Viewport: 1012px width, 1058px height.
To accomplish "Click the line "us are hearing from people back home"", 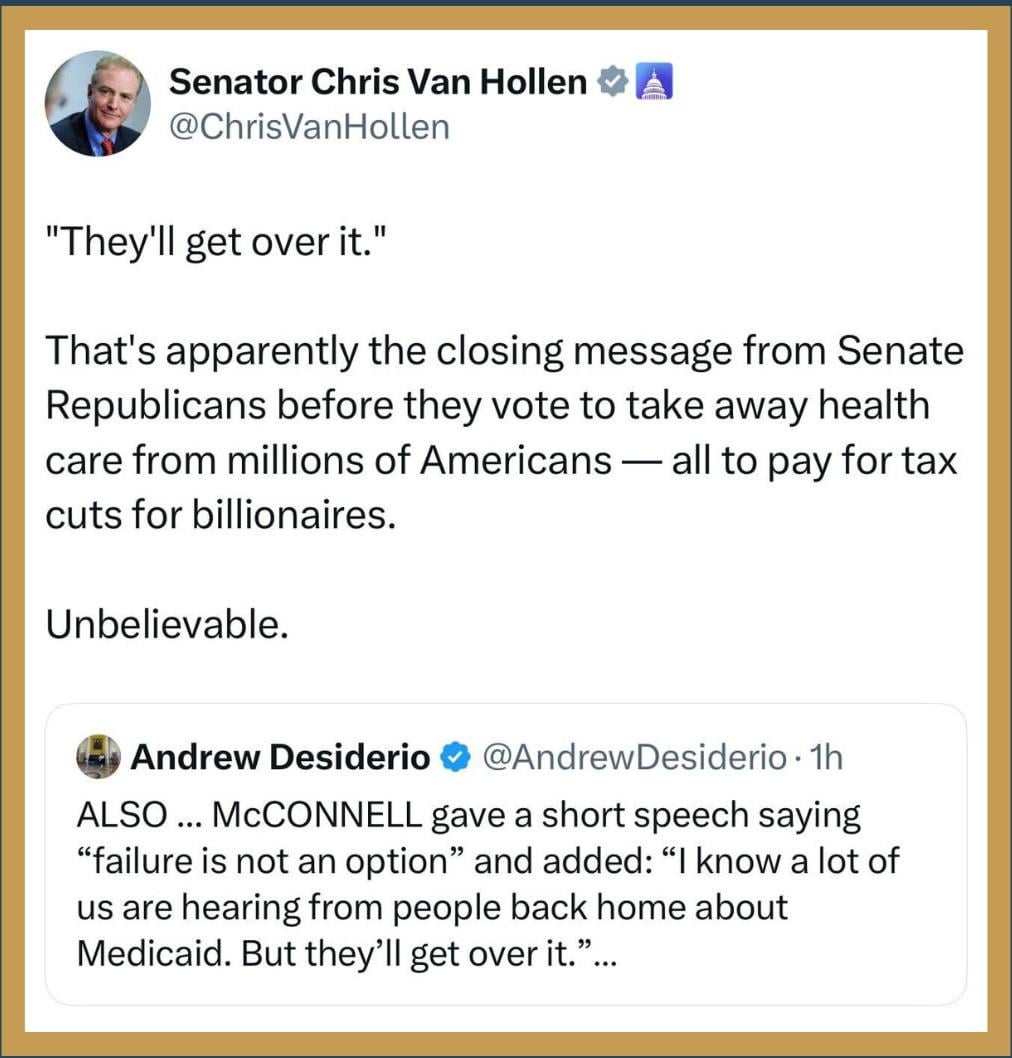I will 432,907.
